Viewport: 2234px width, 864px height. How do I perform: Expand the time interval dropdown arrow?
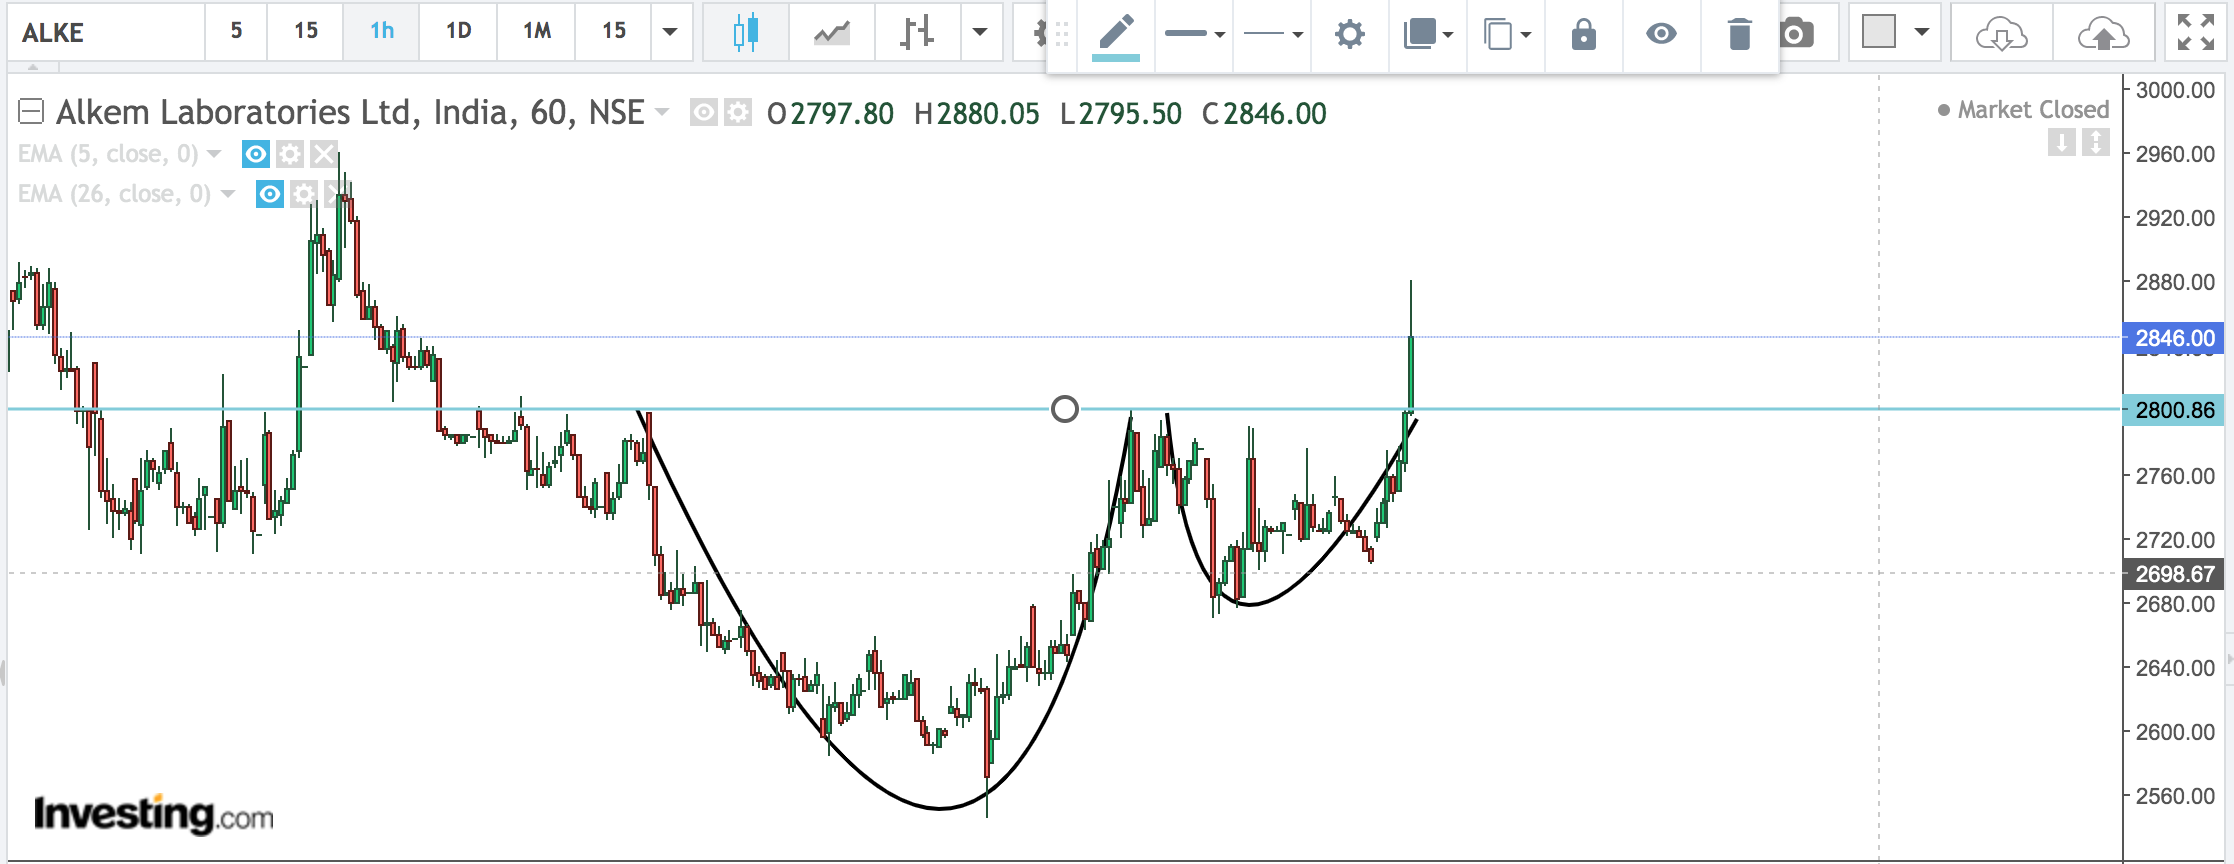click(670, 32)
